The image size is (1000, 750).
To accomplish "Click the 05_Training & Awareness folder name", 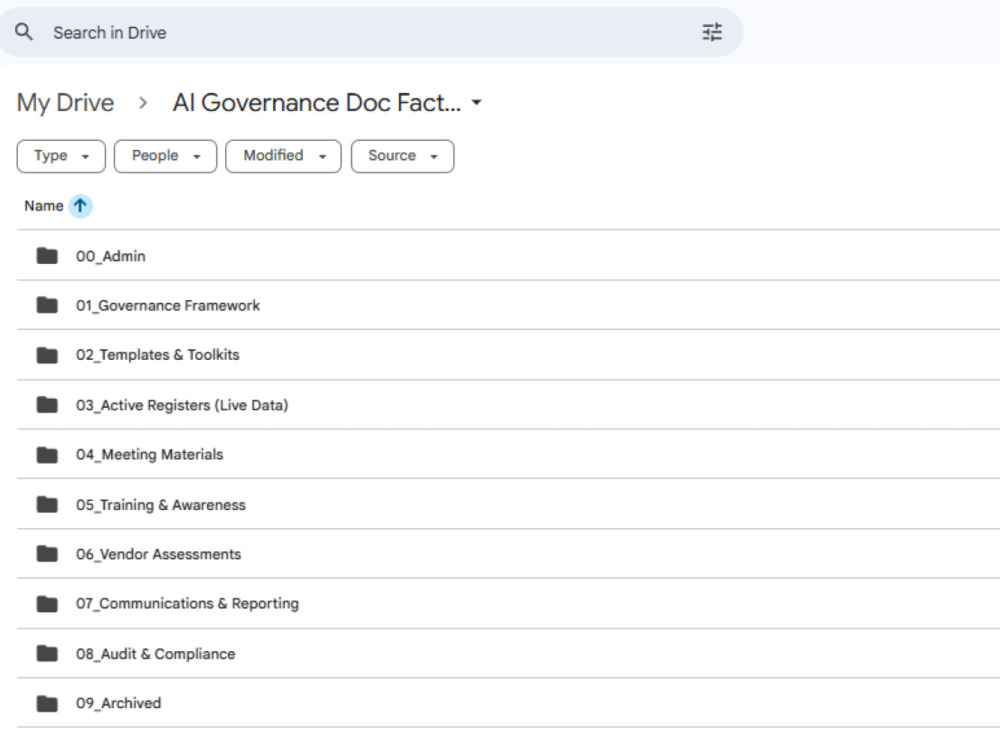I will click(161, 505).
